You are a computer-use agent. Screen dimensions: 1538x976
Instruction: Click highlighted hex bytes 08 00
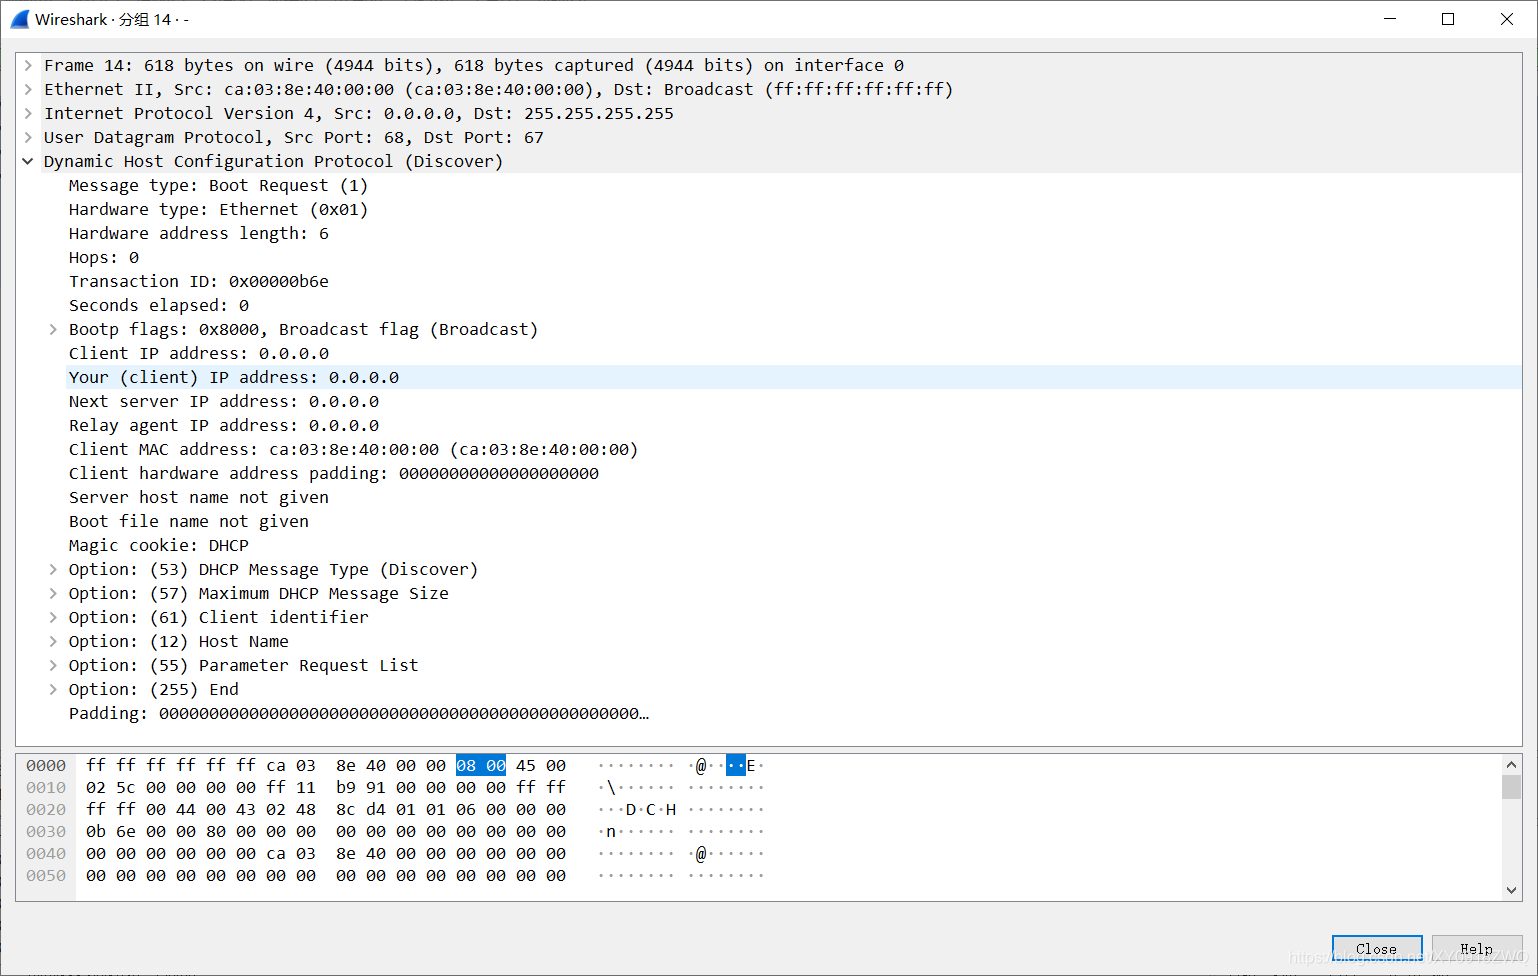tap(481, 765)
